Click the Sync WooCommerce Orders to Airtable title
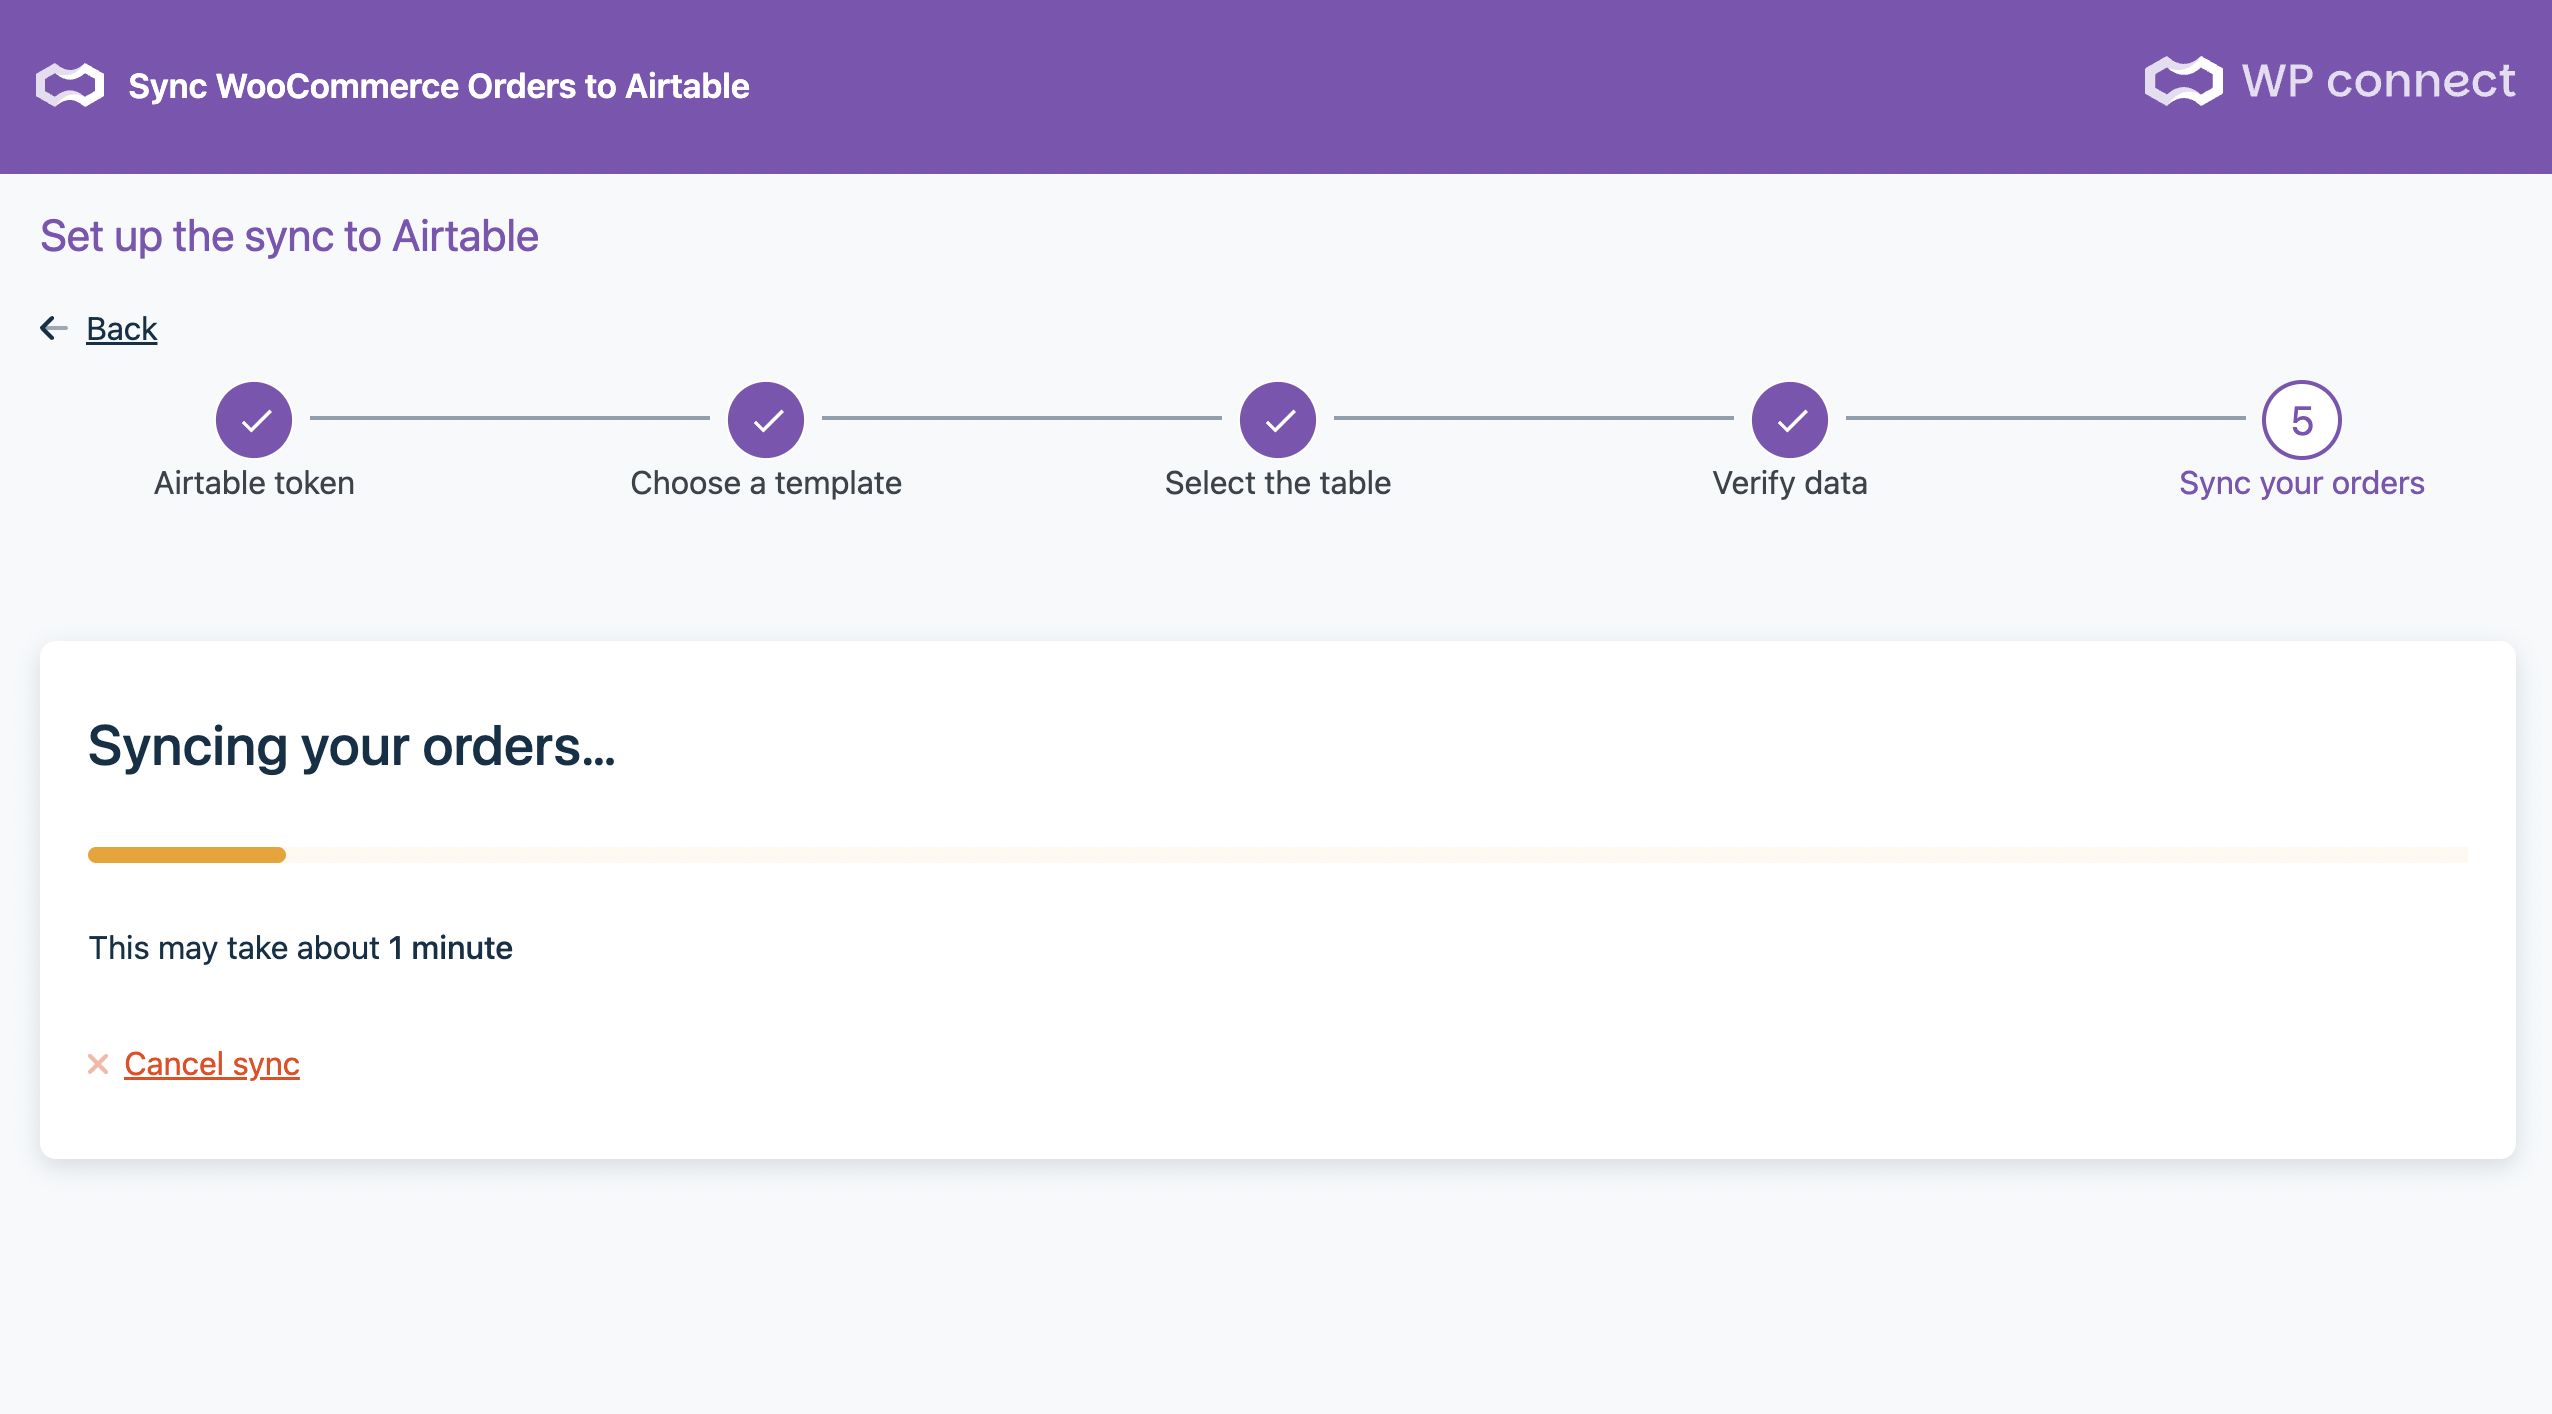2552x1414 pixels. tap(439, 86)
